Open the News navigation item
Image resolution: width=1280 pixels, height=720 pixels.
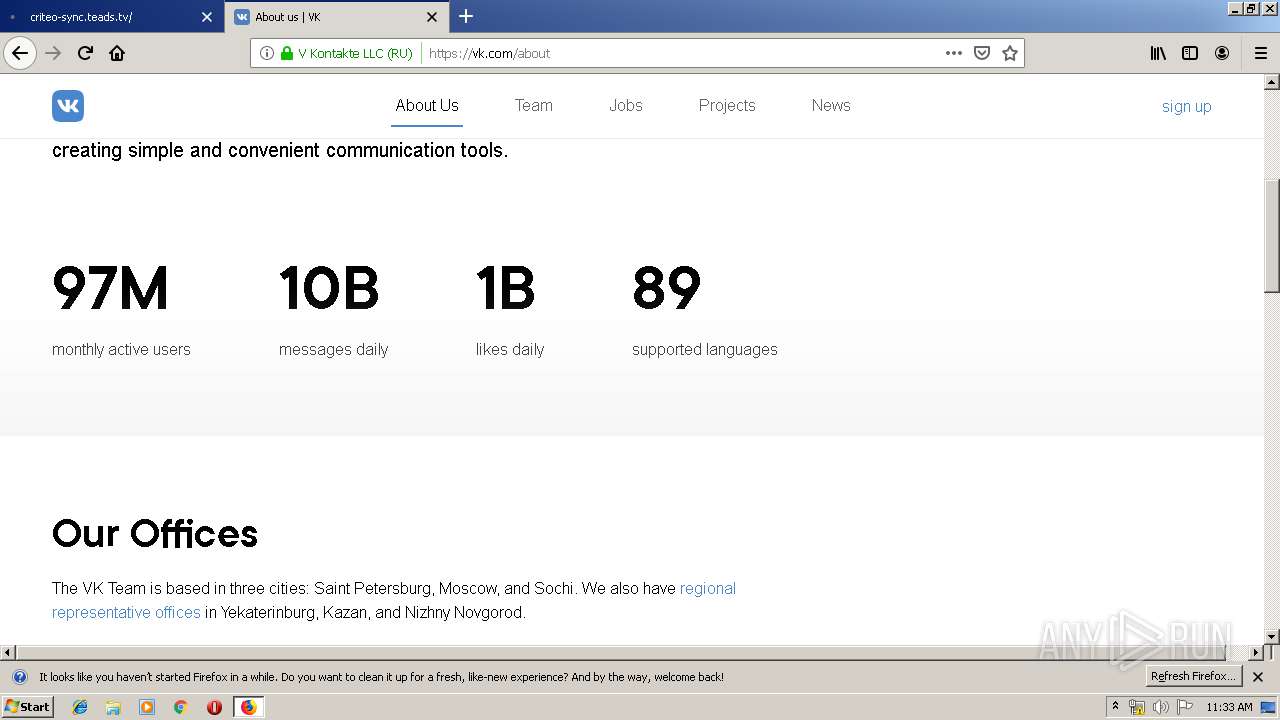point(831,105)
